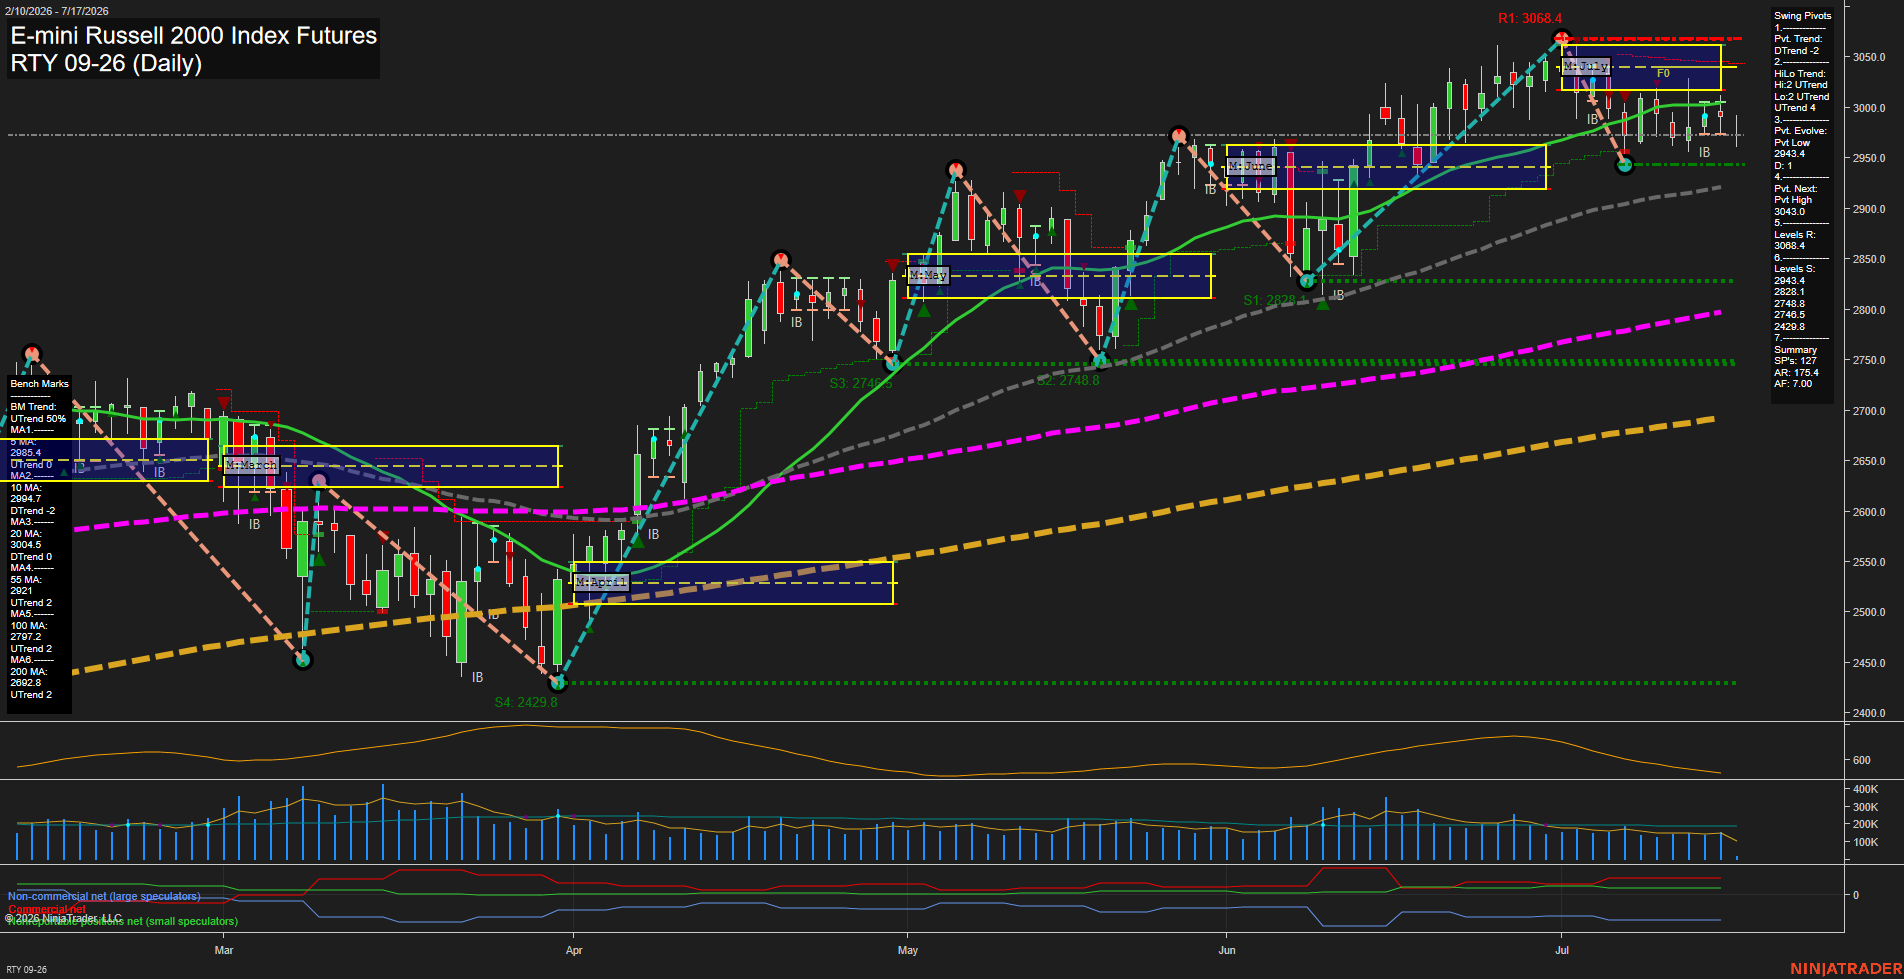
Task: Click the Jul date axis marker
Action: [1562, 950]
